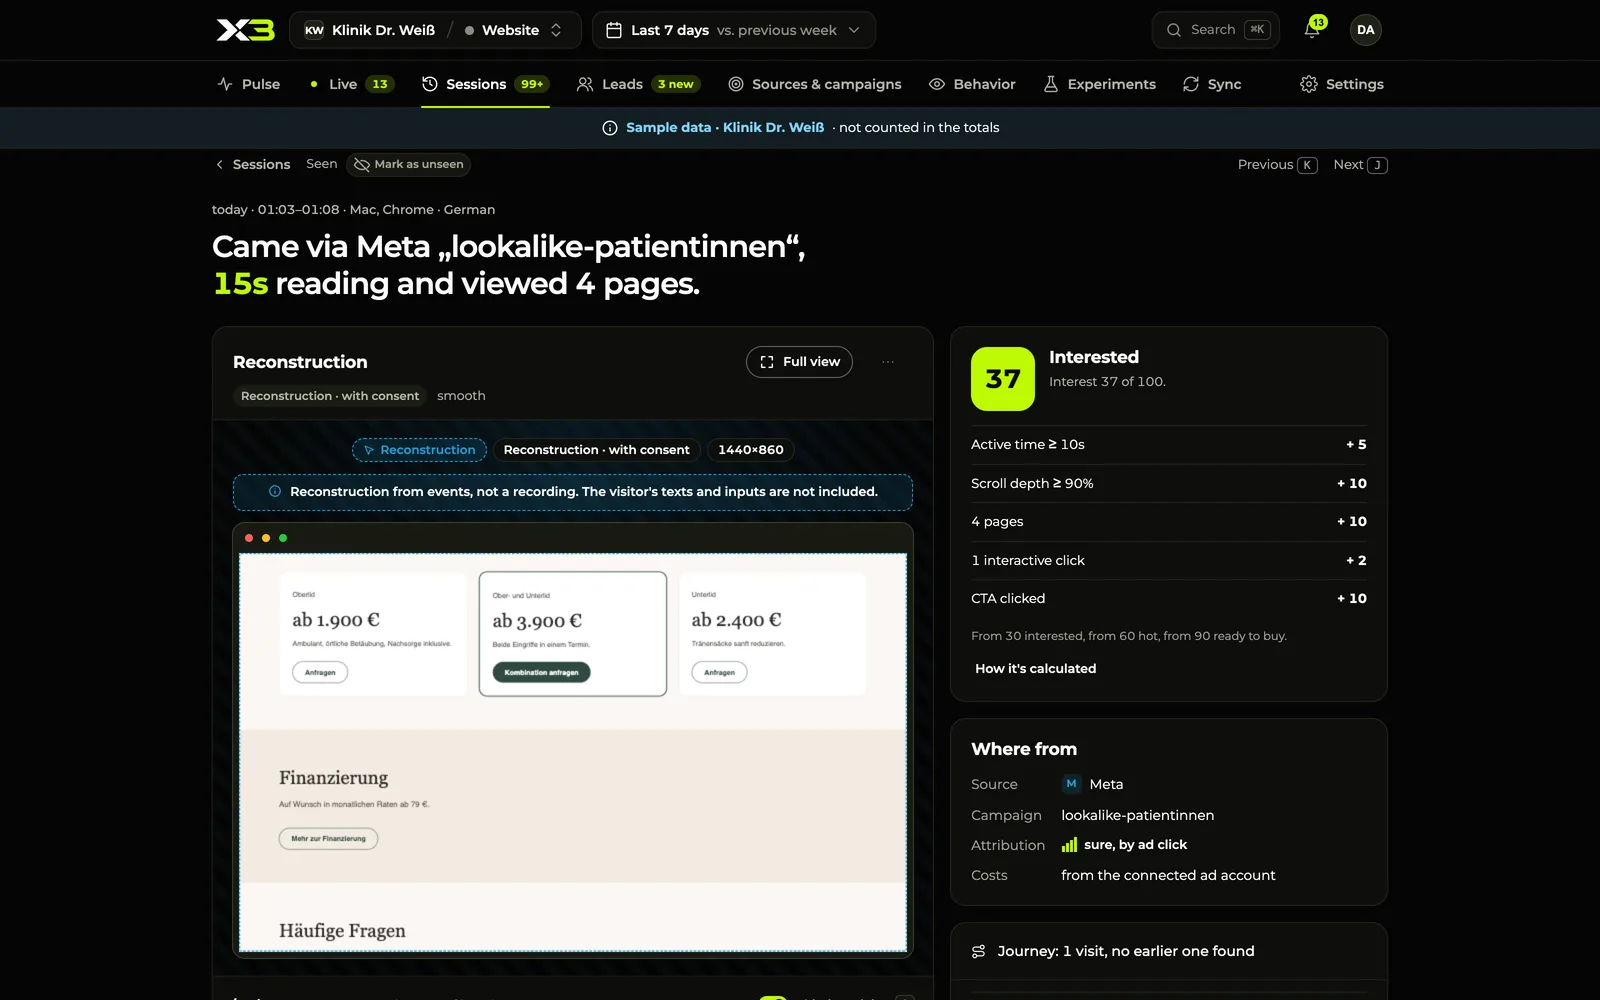Screen dimensions: 1600x1000
Task: Click the journey route icon
Action: 978,951
